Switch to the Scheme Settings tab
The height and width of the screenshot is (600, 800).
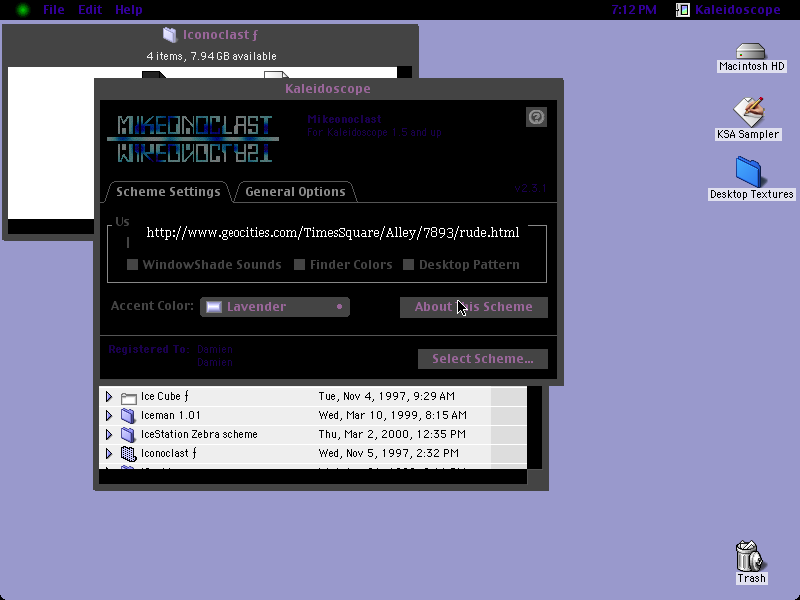pyautogui.click(x=168, y=191)
